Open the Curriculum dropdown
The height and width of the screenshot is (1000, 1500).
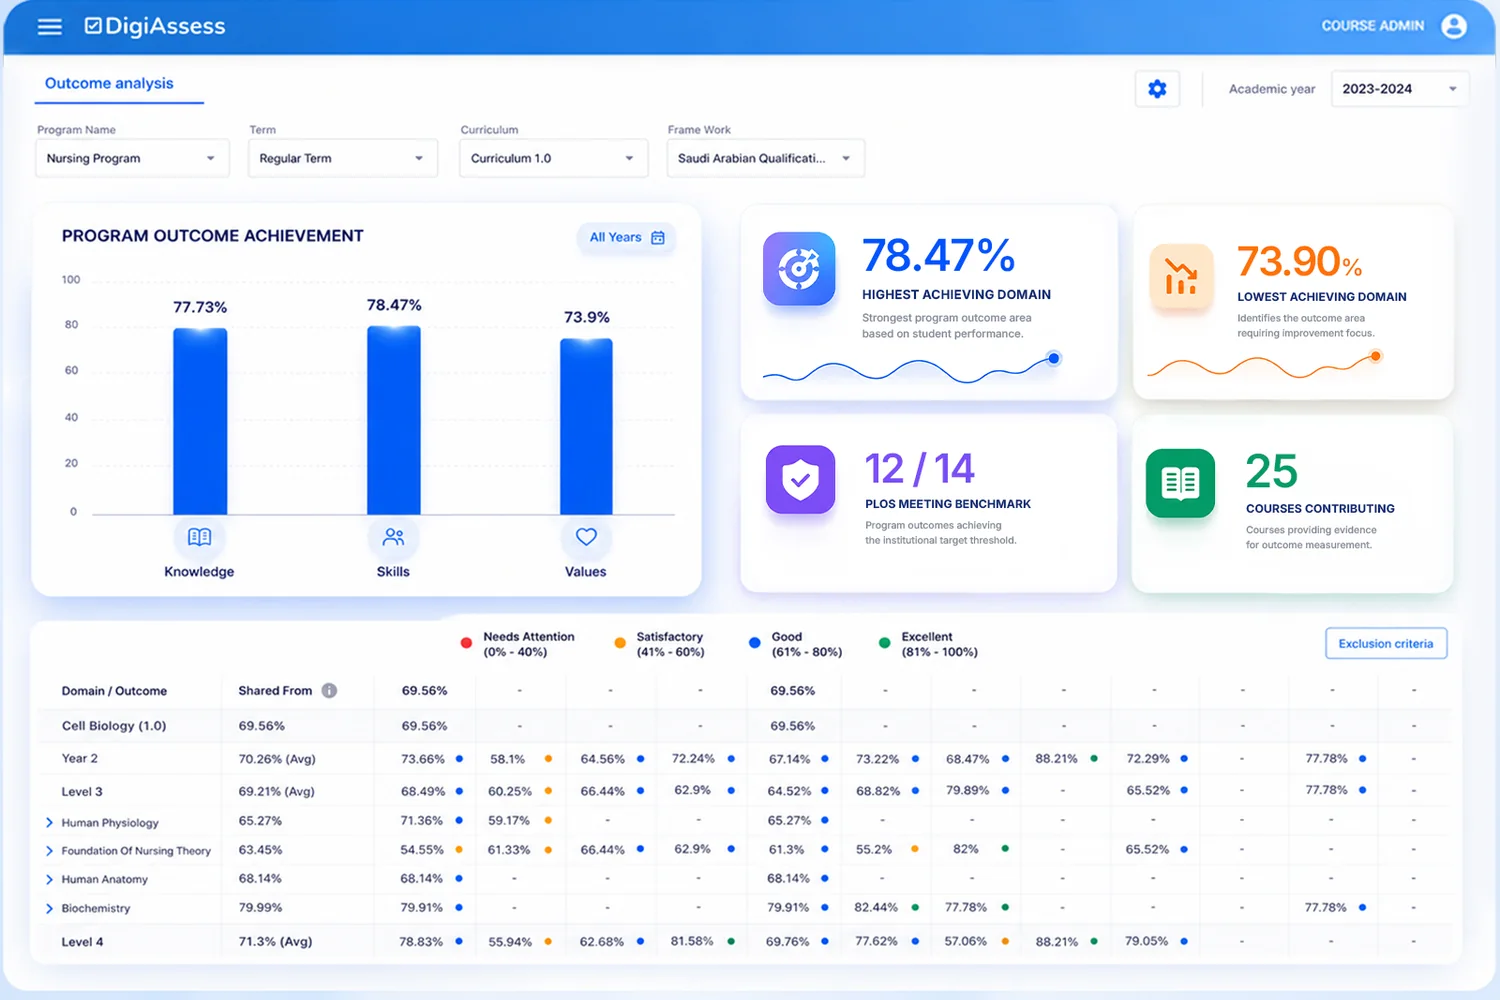coord(553,158)
